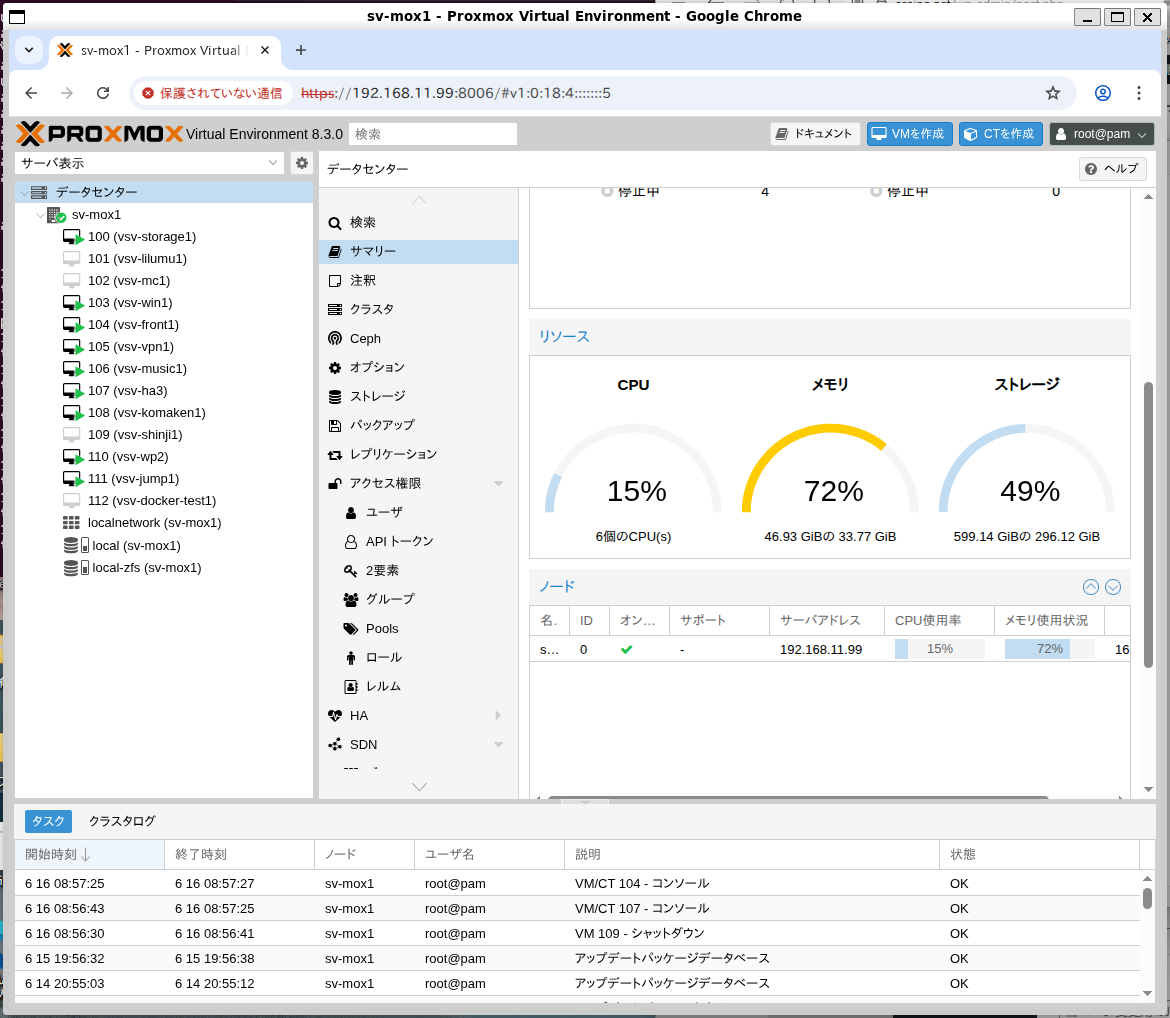Viewport: 1170px width, 1018px height.
Task: Click the CPU使用率 15% progress bar
Action: (939, 649)
